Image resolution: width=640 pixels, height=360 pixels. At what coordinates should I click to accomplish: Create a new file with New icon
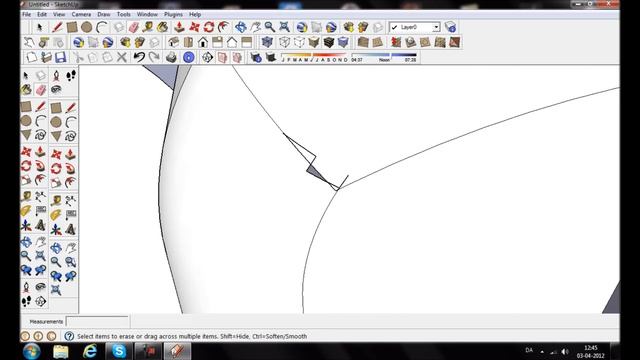point(31,57)
